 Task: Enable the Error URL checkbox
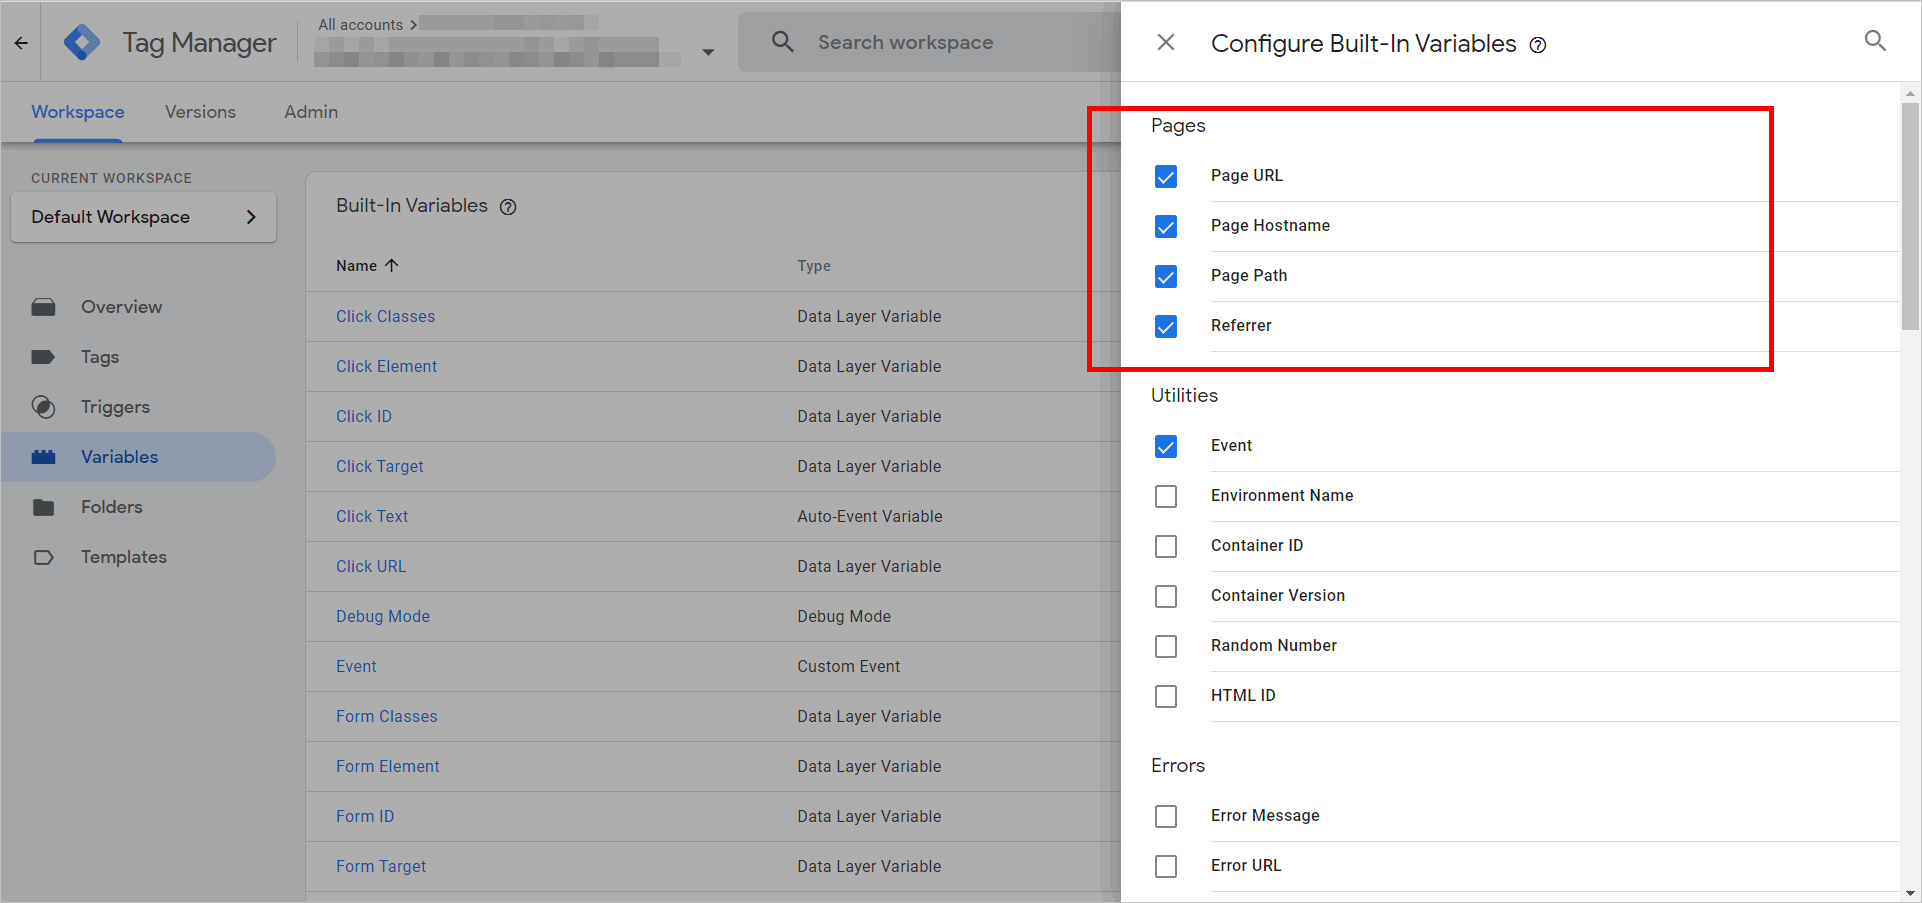point(1166,867)
